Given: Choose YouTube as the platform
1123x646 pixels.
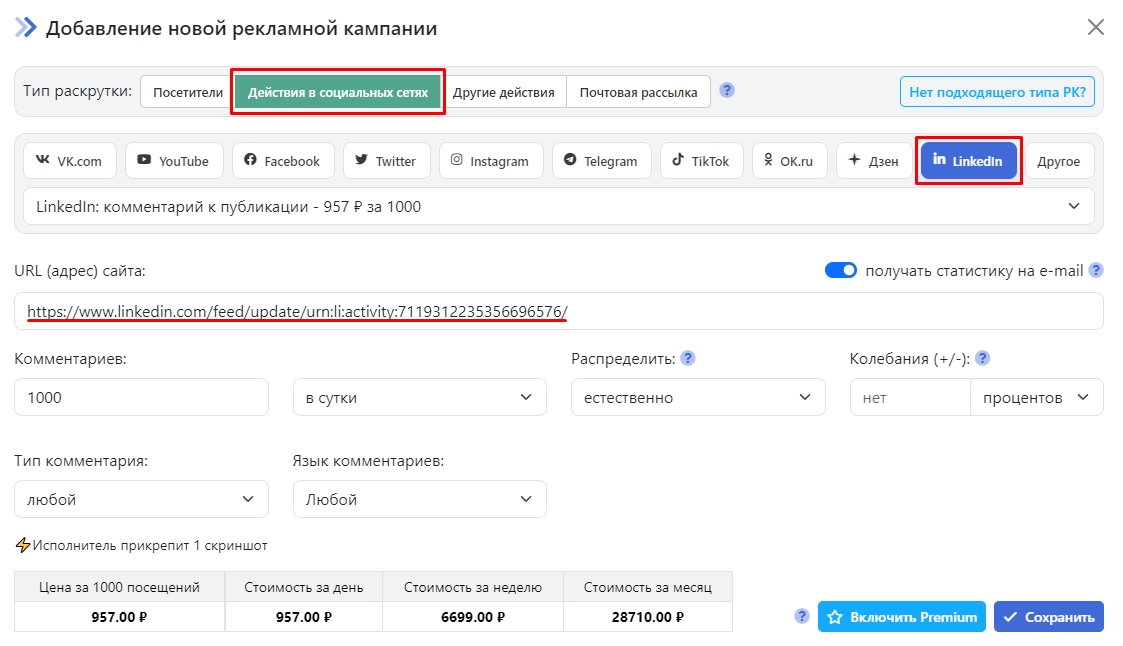Looking at the screenshot, I should coord(173,161).
